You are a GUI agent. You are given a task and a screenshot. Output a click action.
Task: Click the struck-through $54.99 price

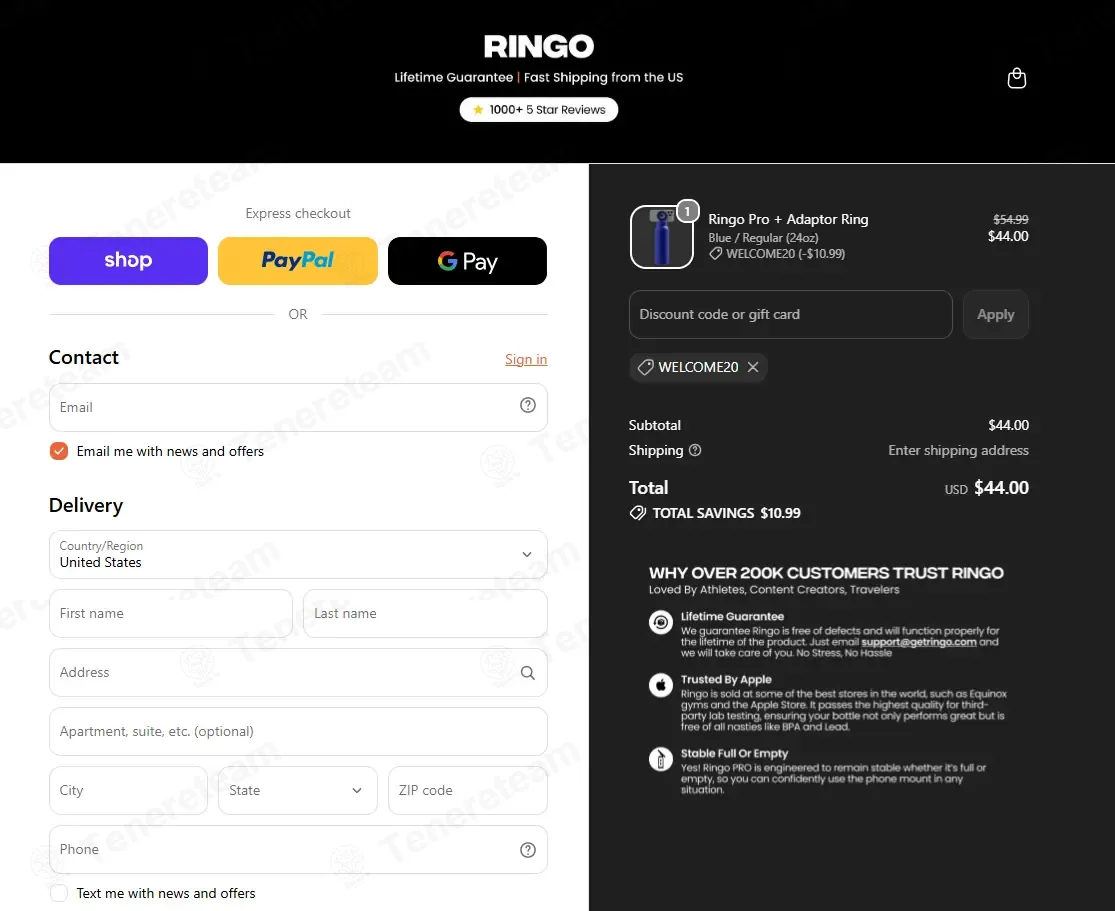(1010, 219)
